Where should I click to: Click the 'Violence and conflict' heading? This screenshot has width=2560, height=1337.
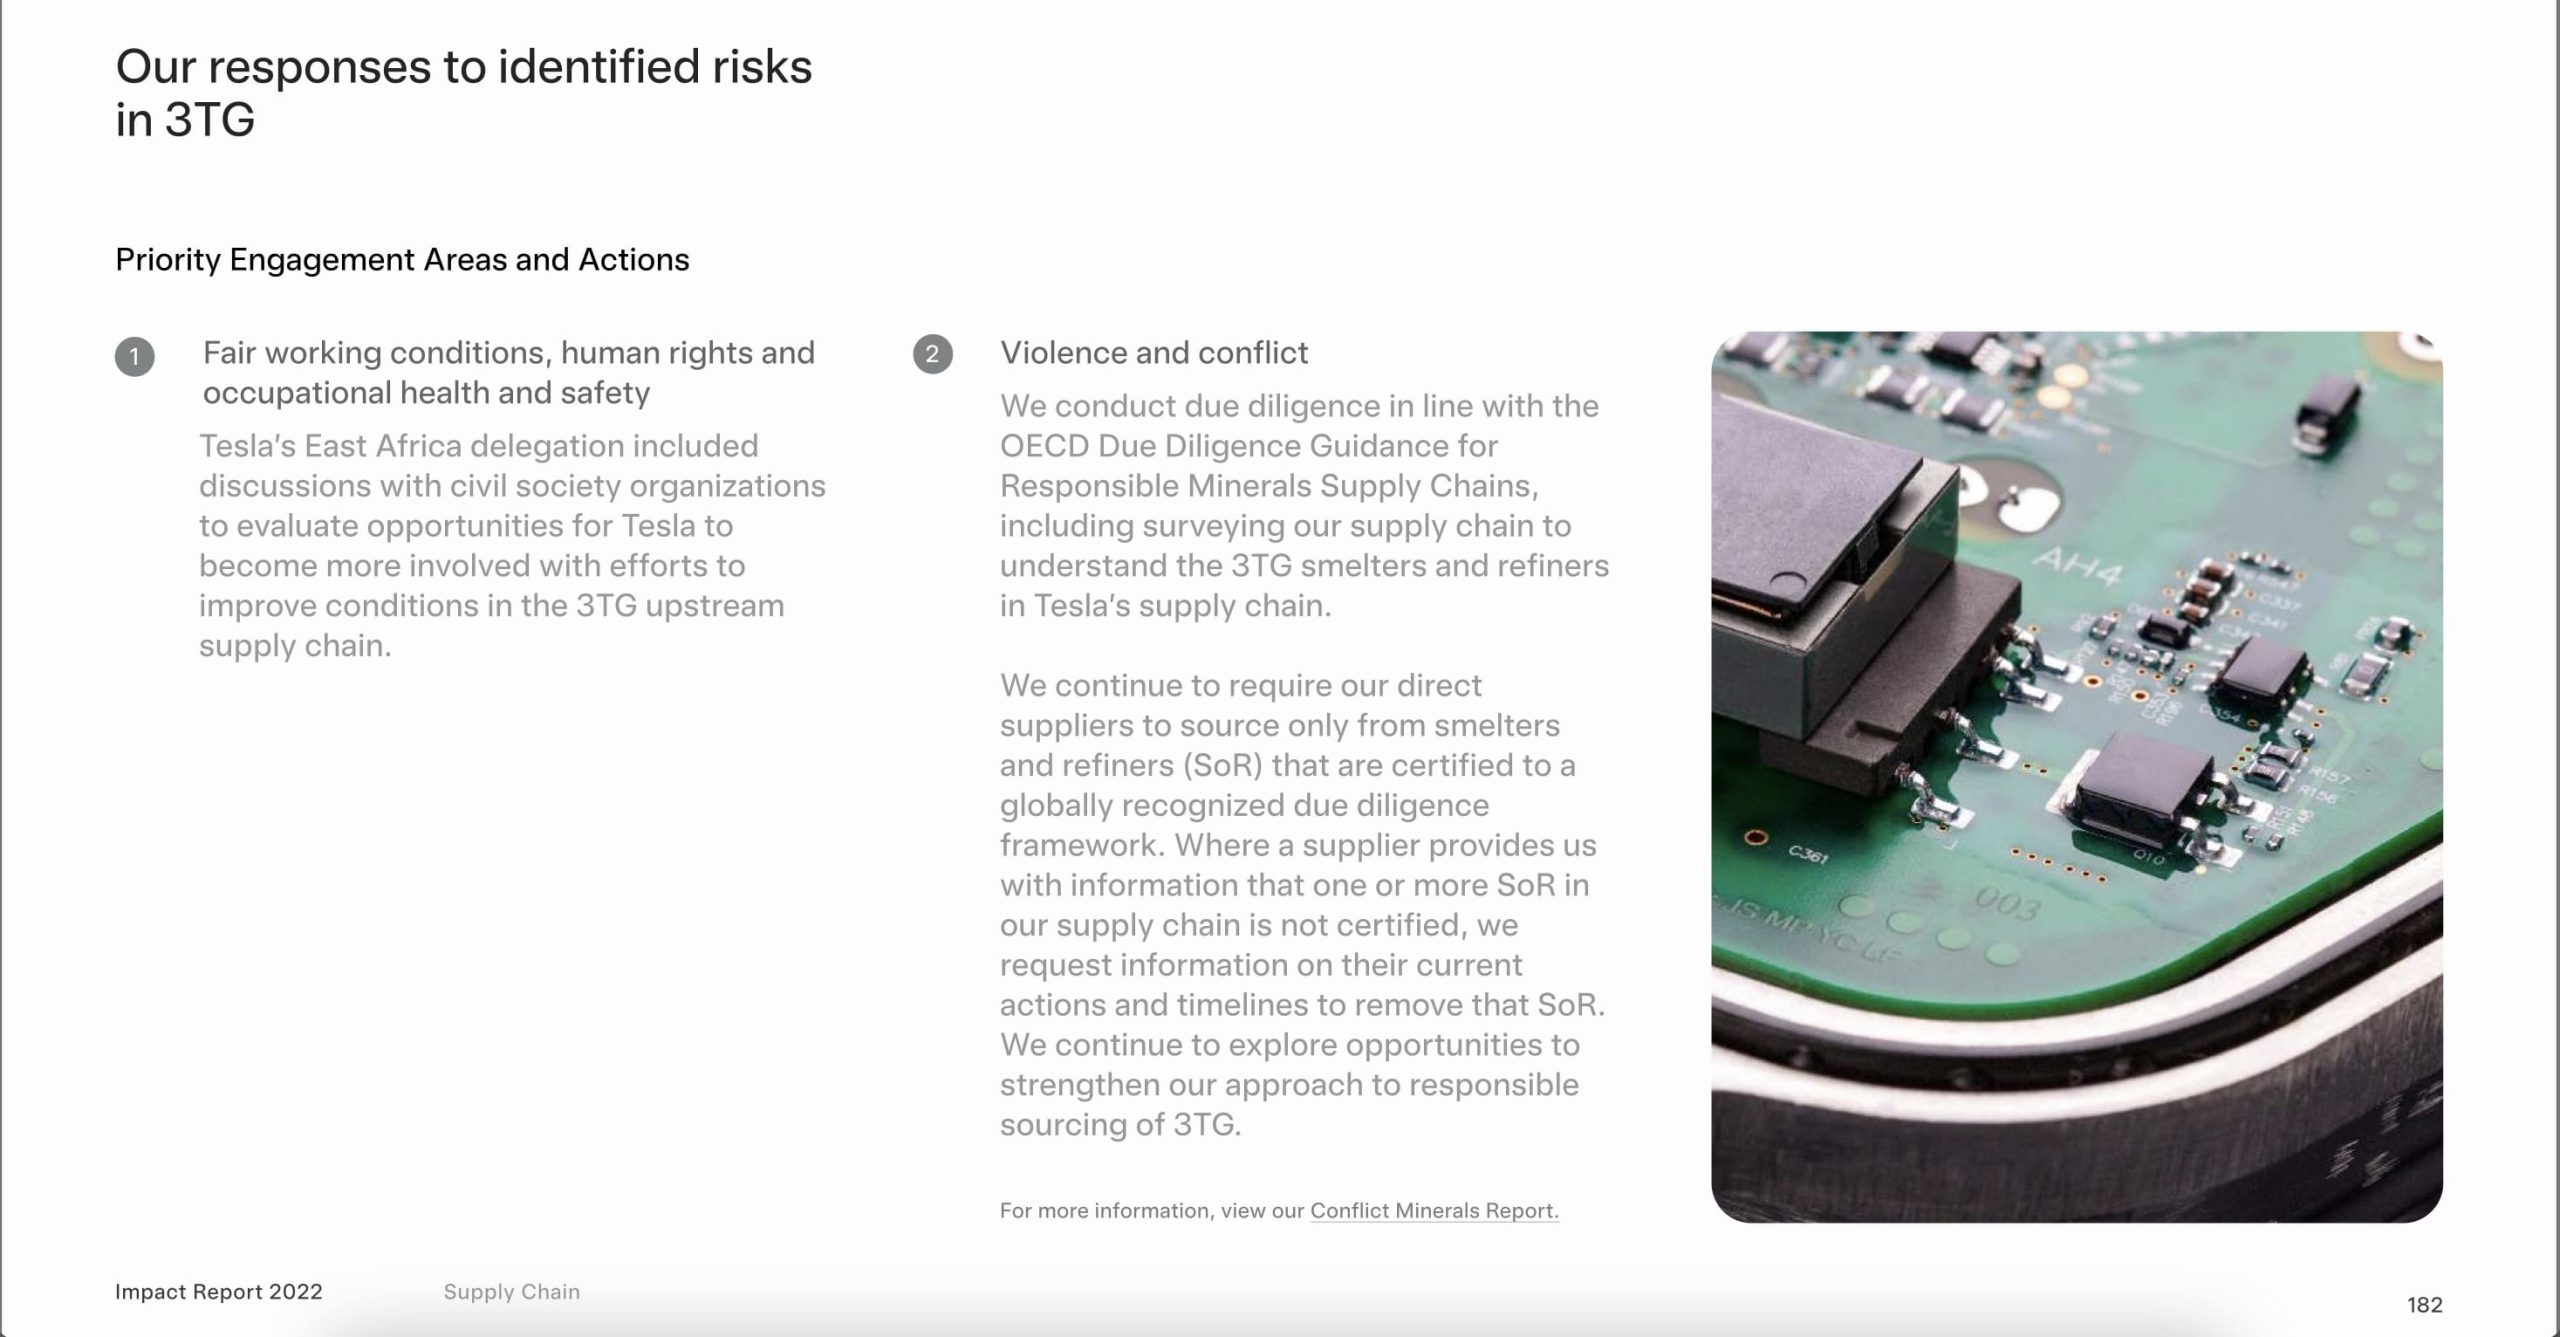1154,353
